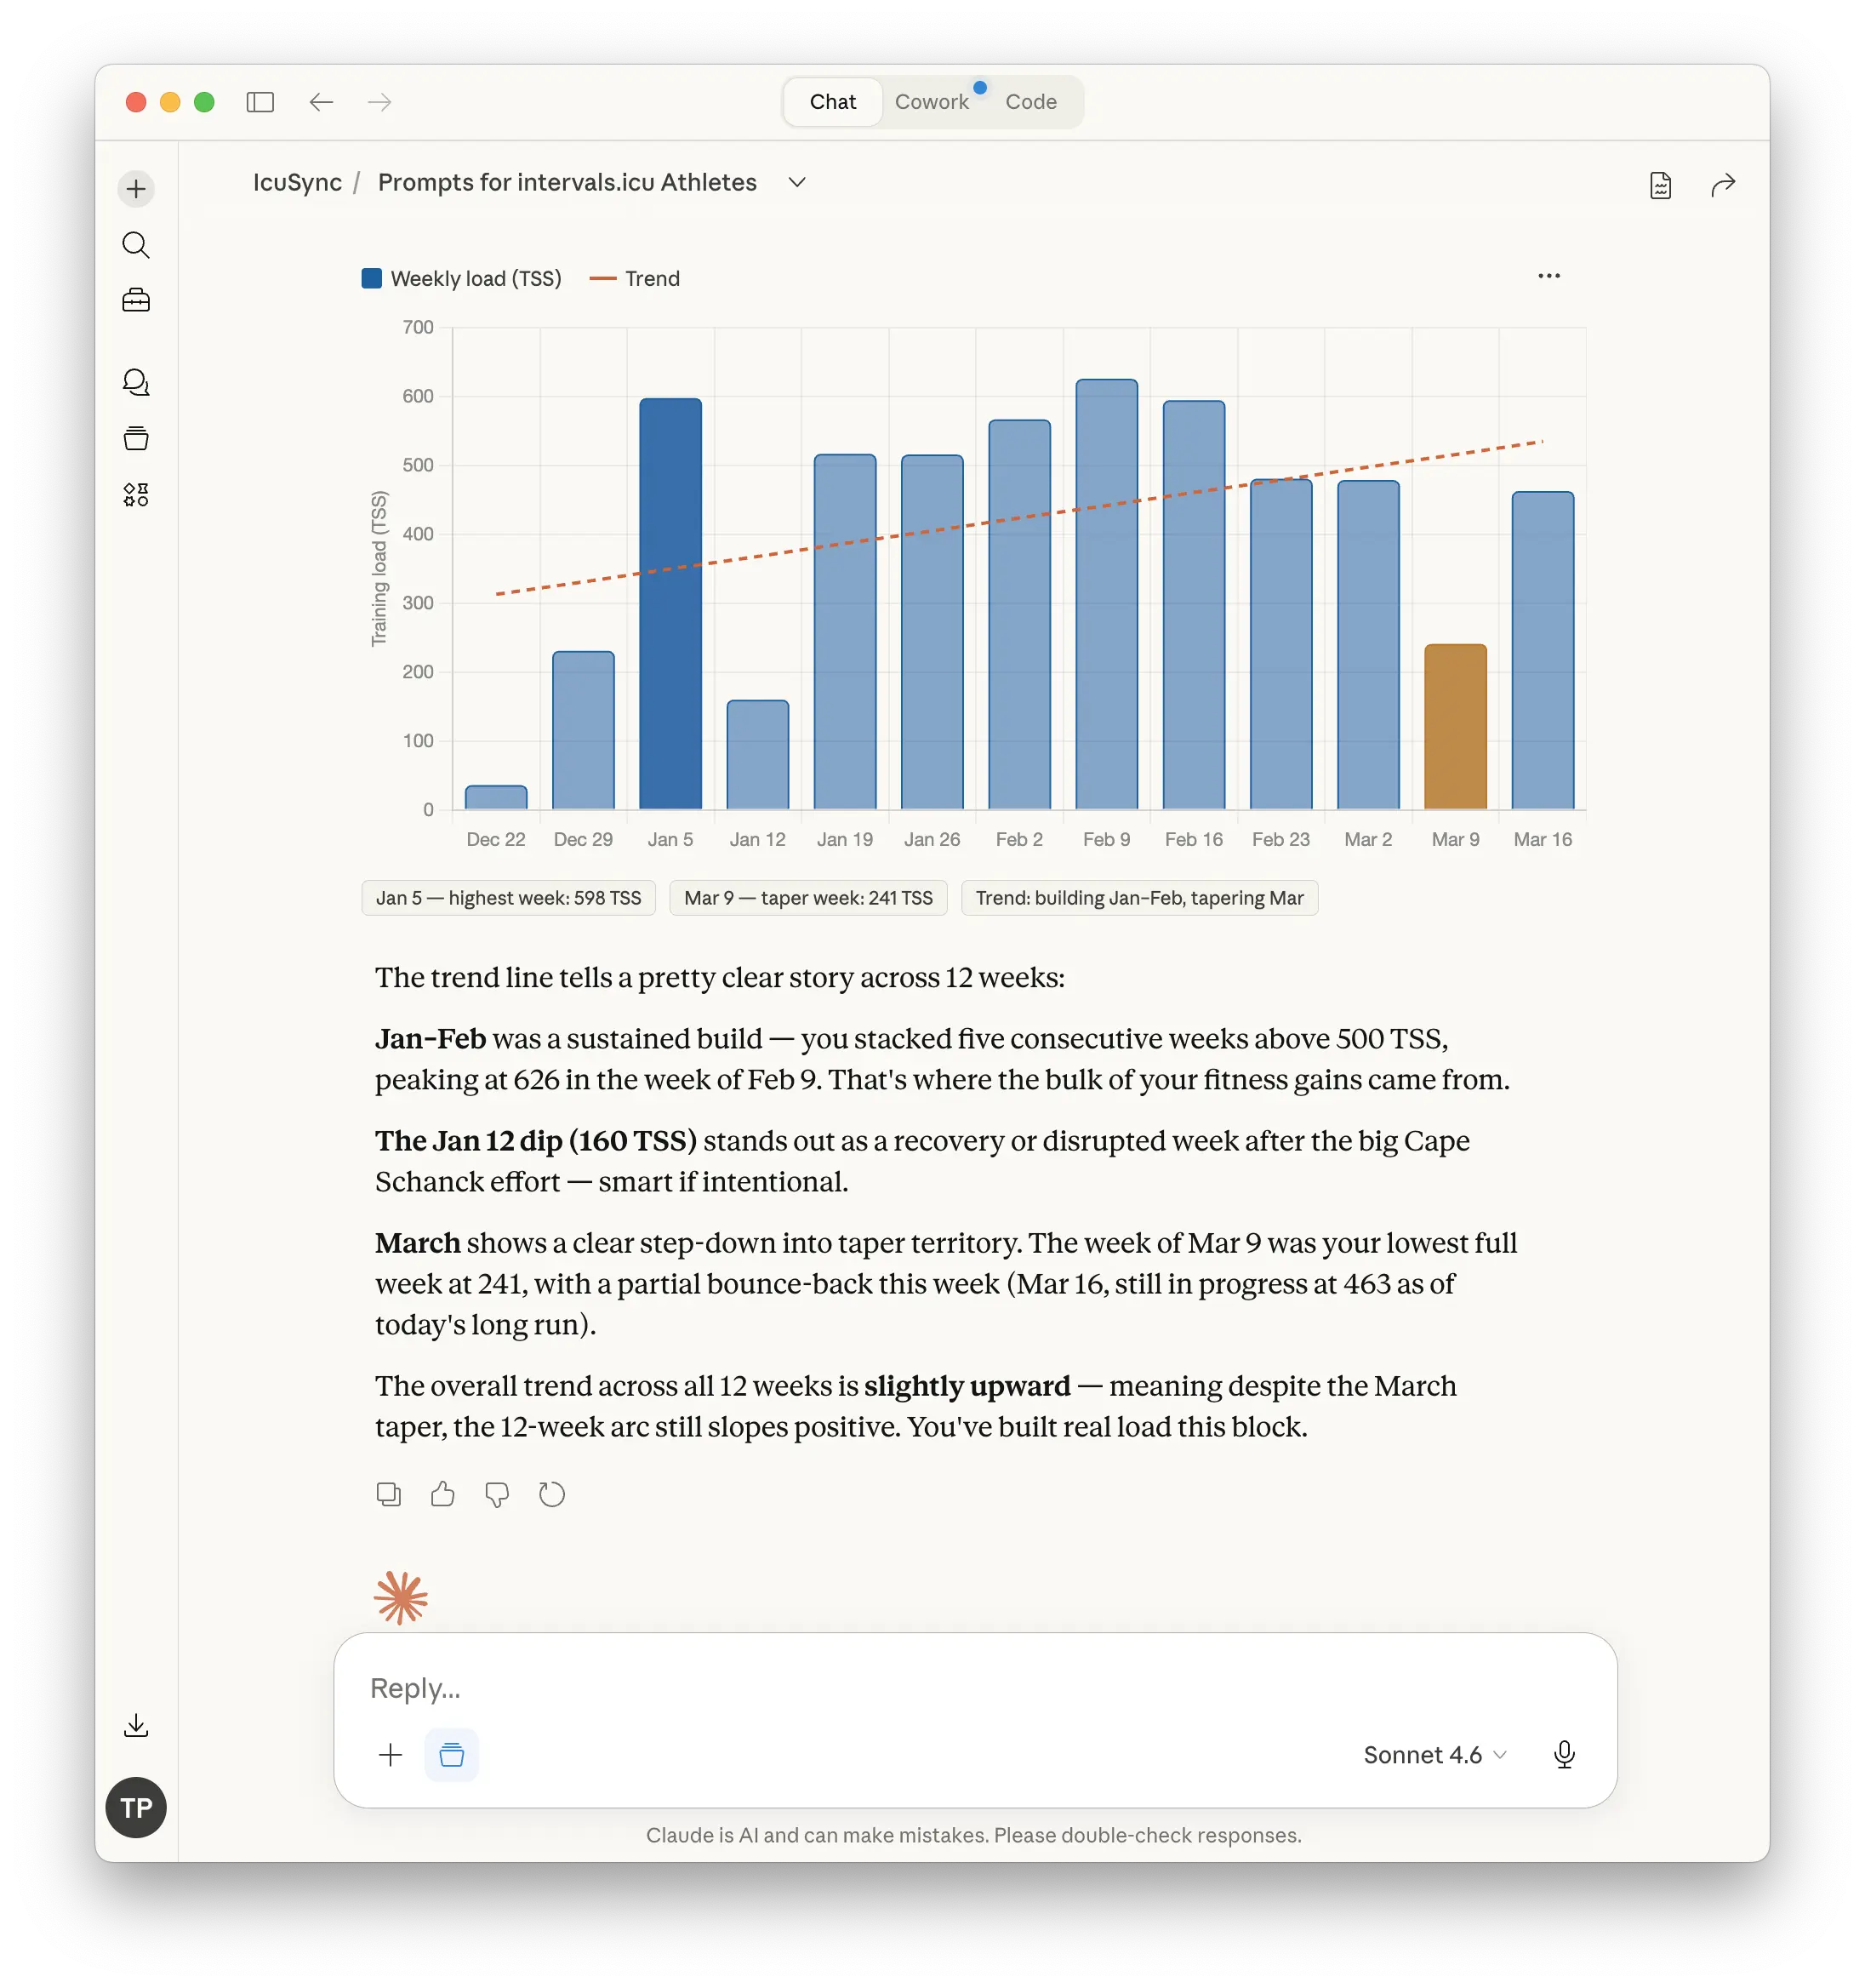Click the 'Jan 5 — highest week: 598 TSS' chip
This screenshot has width=1865, height=1988.
pyautogui.click(x=508, y=898)
